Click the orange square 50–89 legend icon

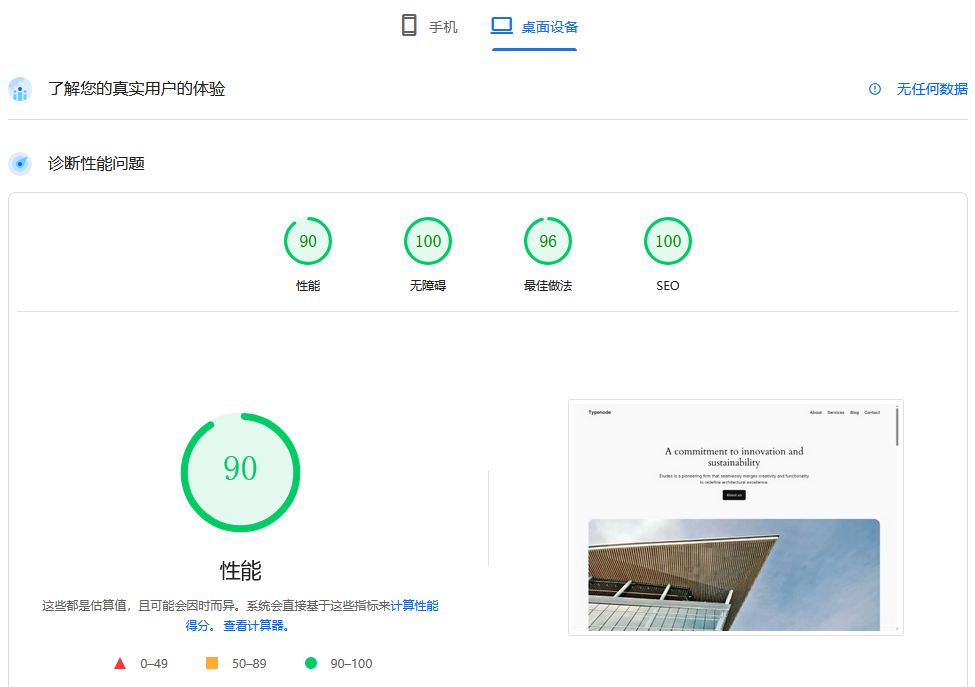coord(212,663)
